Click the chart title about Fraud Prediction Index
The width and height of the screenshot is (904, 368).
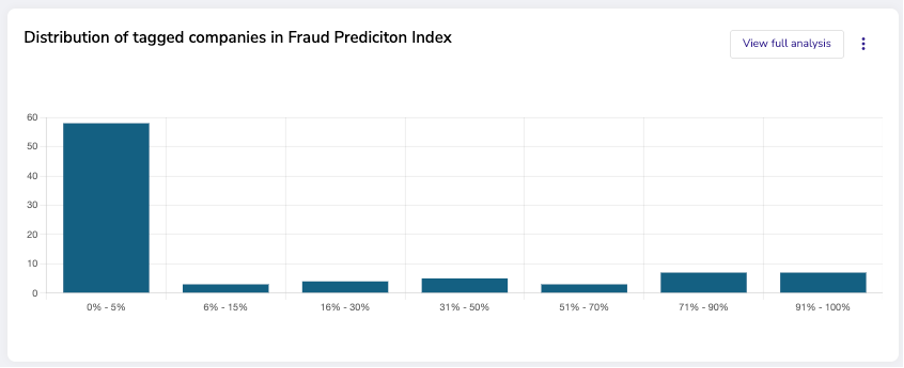[x=238, y=38]
